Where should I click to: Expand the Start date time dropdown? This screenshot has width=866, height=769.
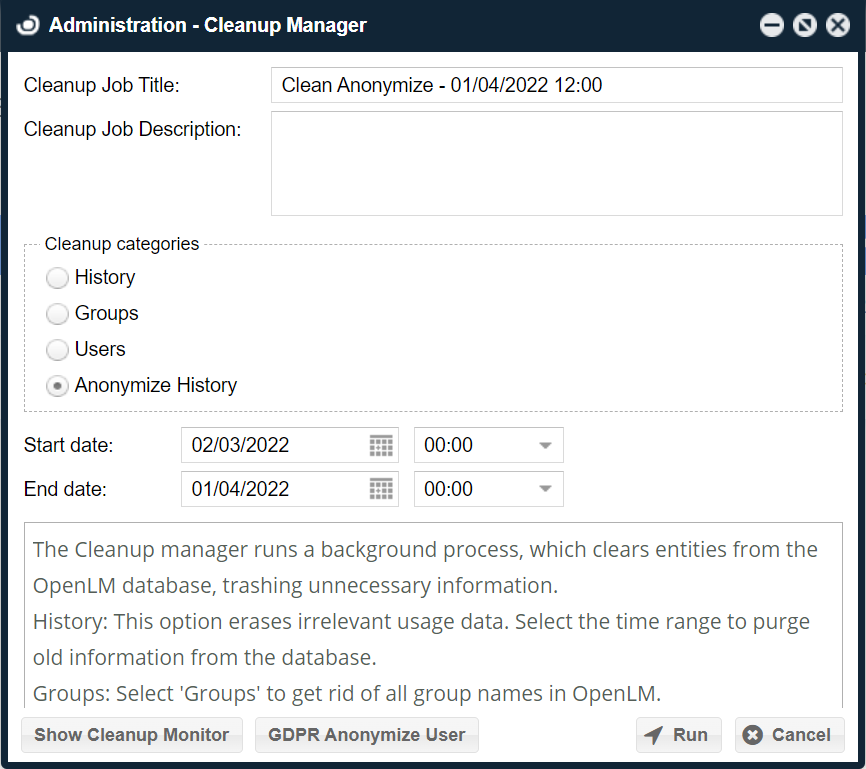pos(545,446)
